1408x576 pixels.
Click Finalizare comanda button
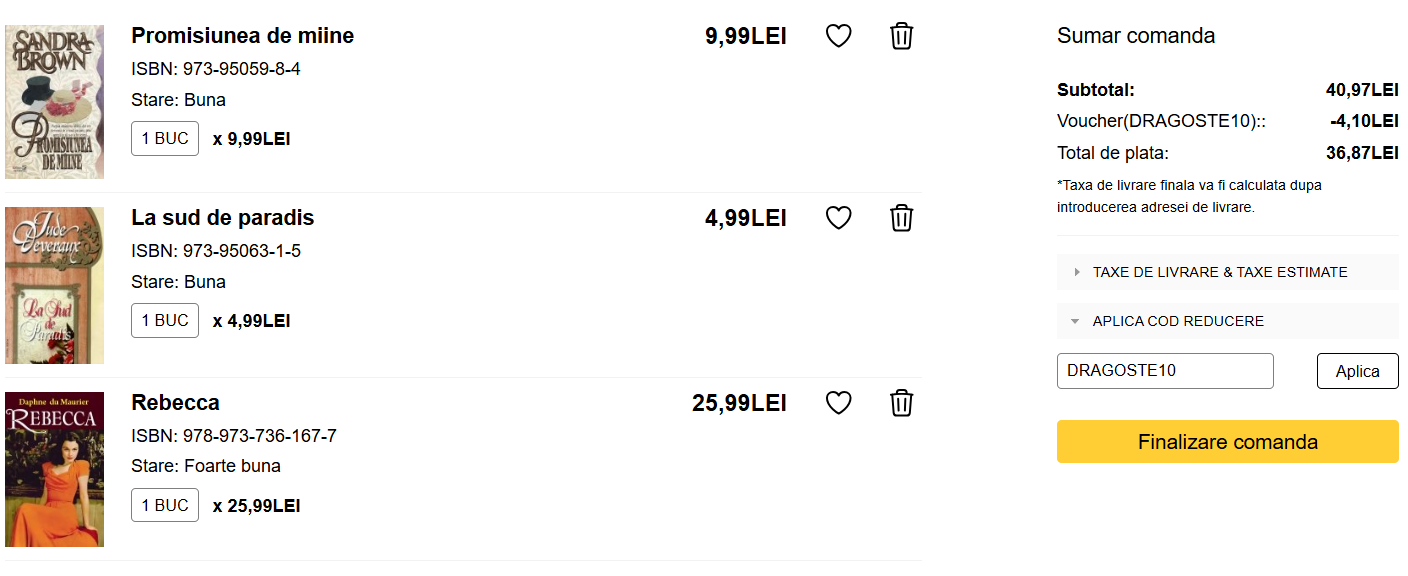(1227, 442)
